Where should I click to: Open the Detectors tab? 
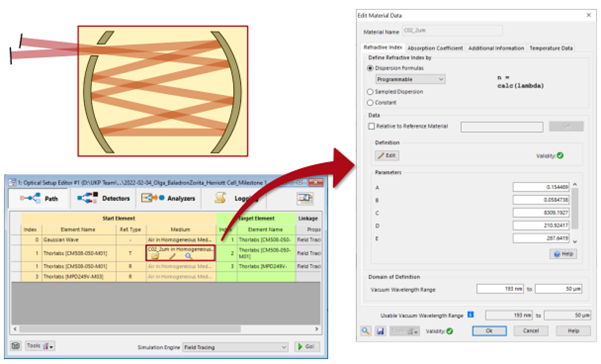click(104, 198)
